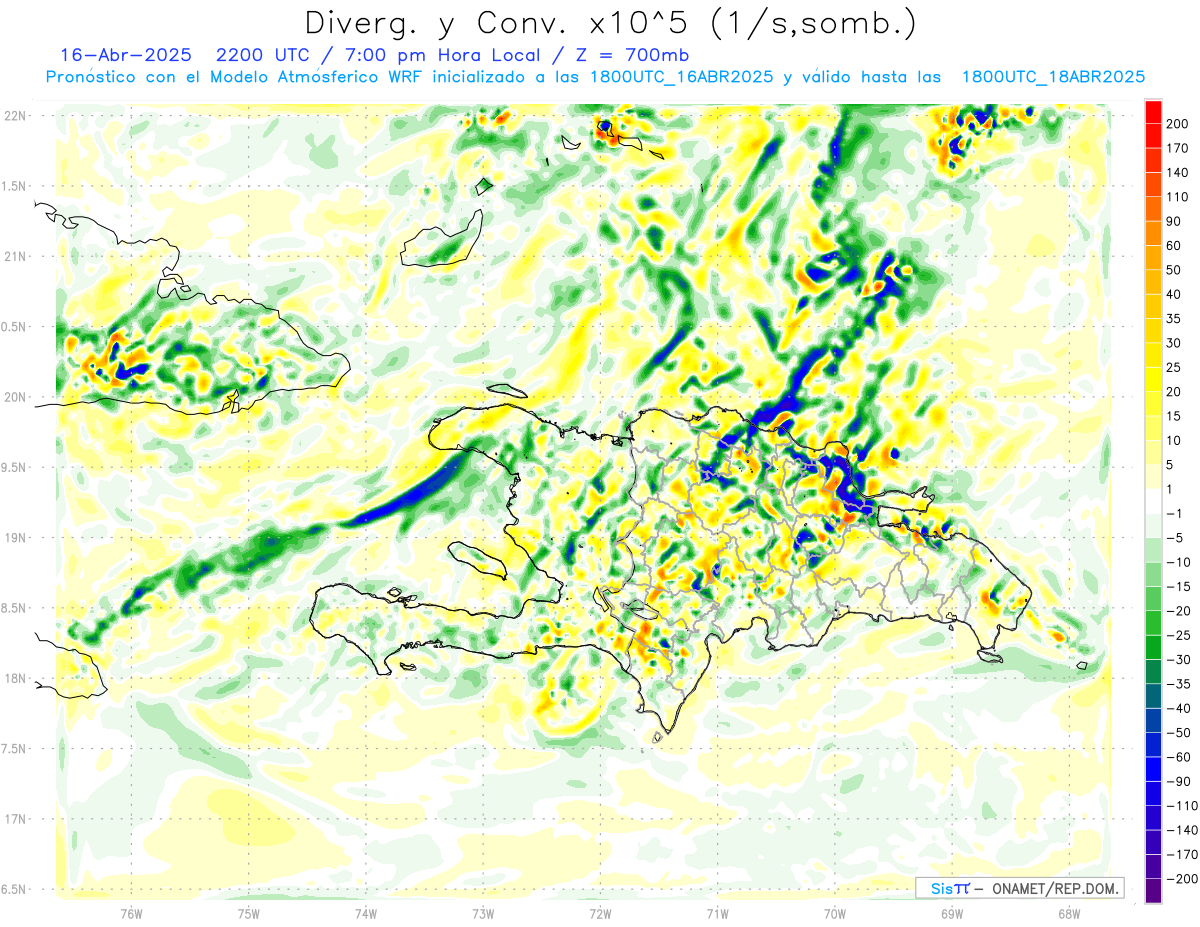Click the colorbar value '60'

pos(1174,246)
